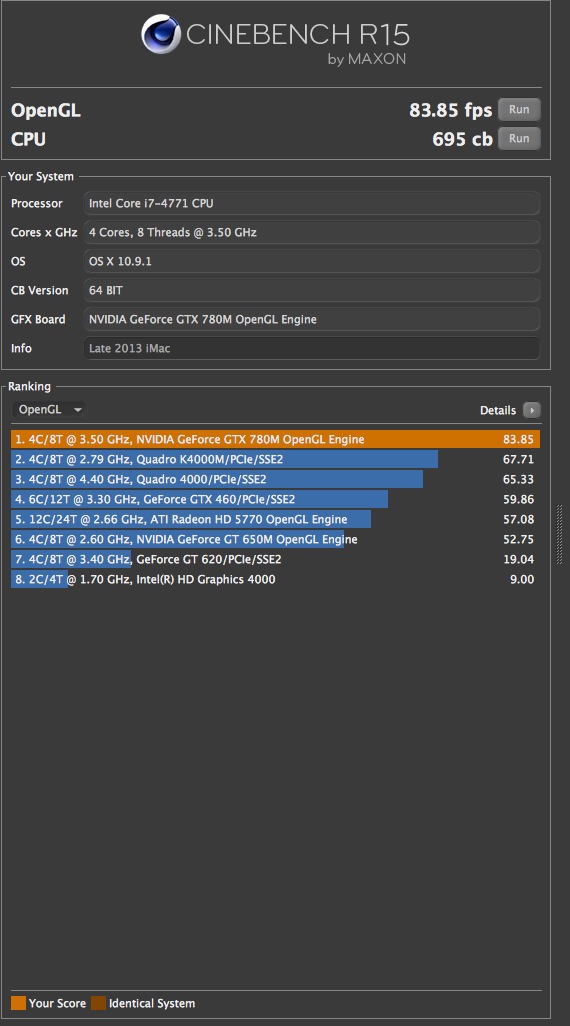
Task: Click the GFX Board field GTX 780M
Action: click(312, 319)
